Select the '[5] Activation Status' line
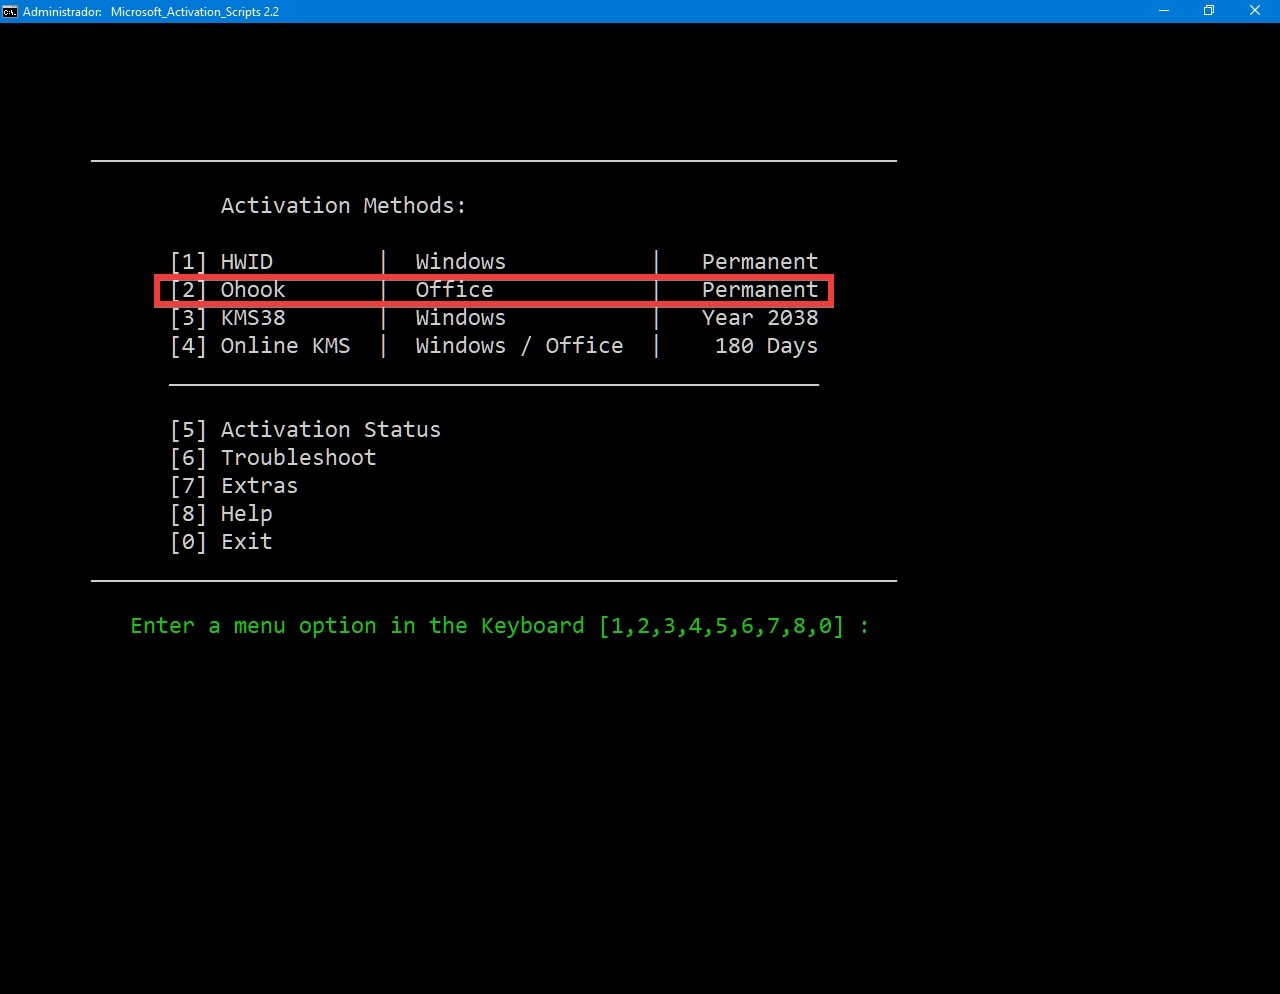The width and height of the screenshot is (1280, 994). pos(305,430)
